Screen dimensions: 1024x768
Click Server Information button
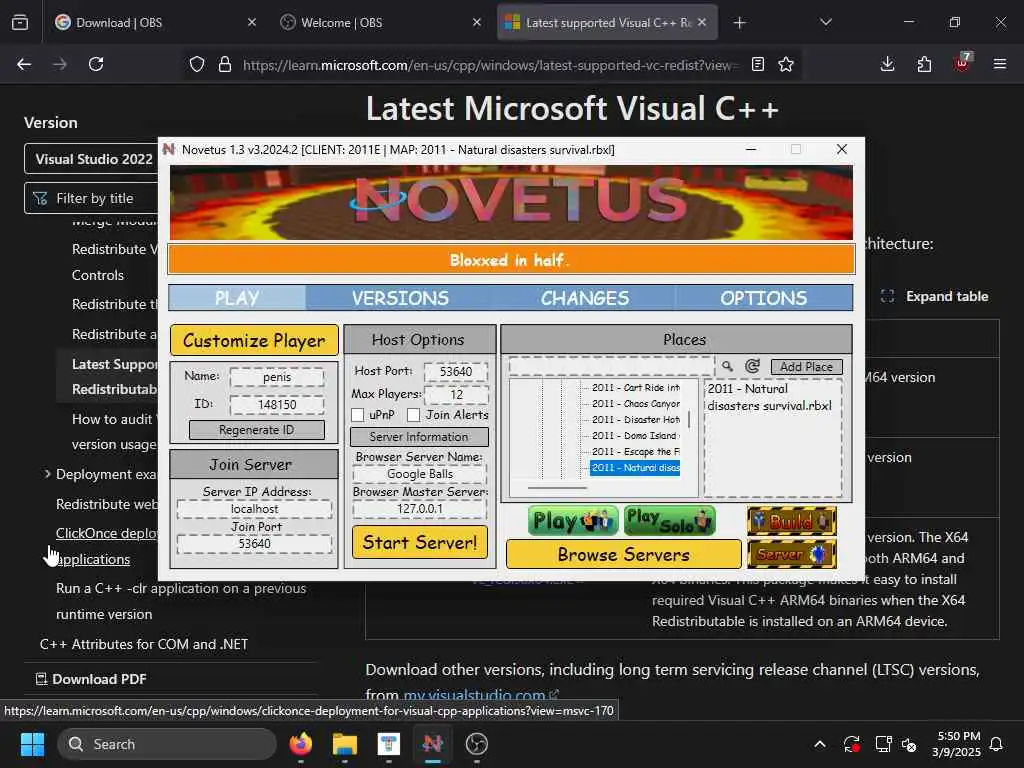coord(419,436)
